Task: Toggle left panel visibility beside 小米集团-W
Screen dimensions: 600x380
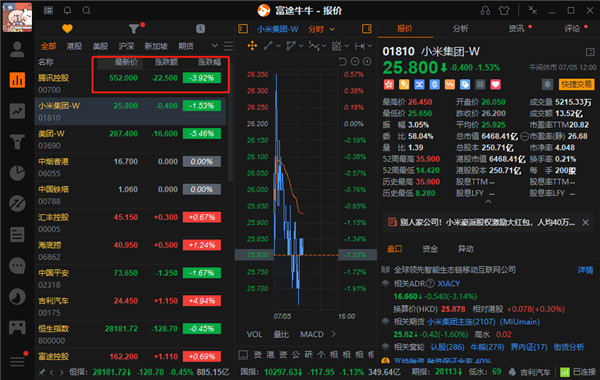Action: coord(243,29)
